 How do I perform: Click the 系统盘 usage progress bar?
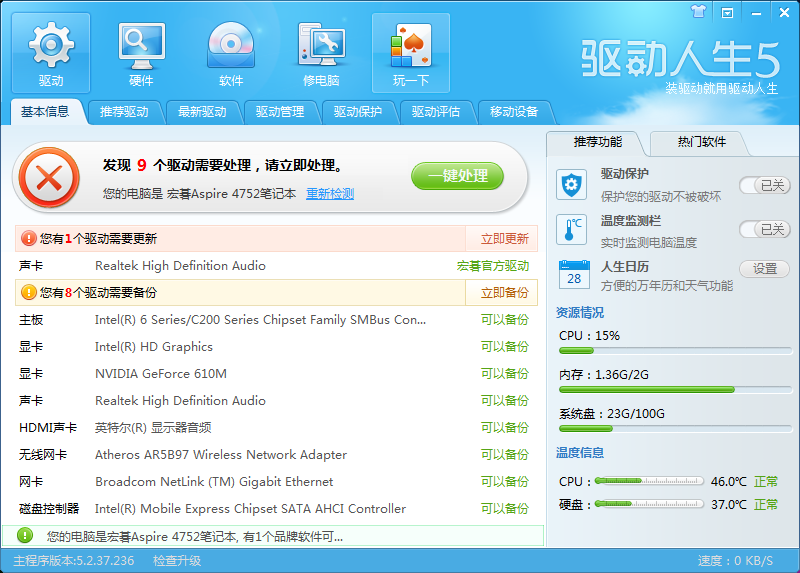click(x=675, y=429)
